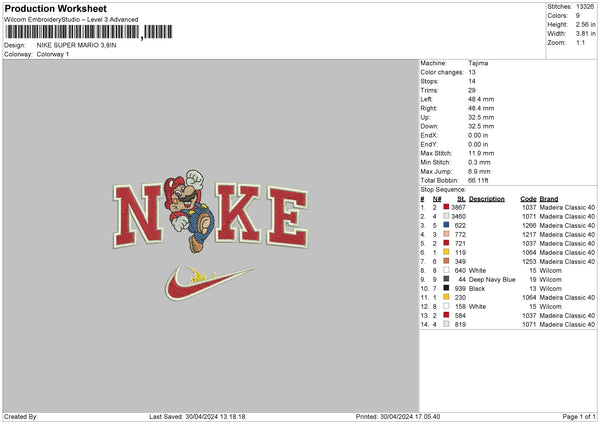Screen dimensions: 600x424
Task: Click the Deep Navy Blue swatch in row 9
Action: tap(446, 279)
